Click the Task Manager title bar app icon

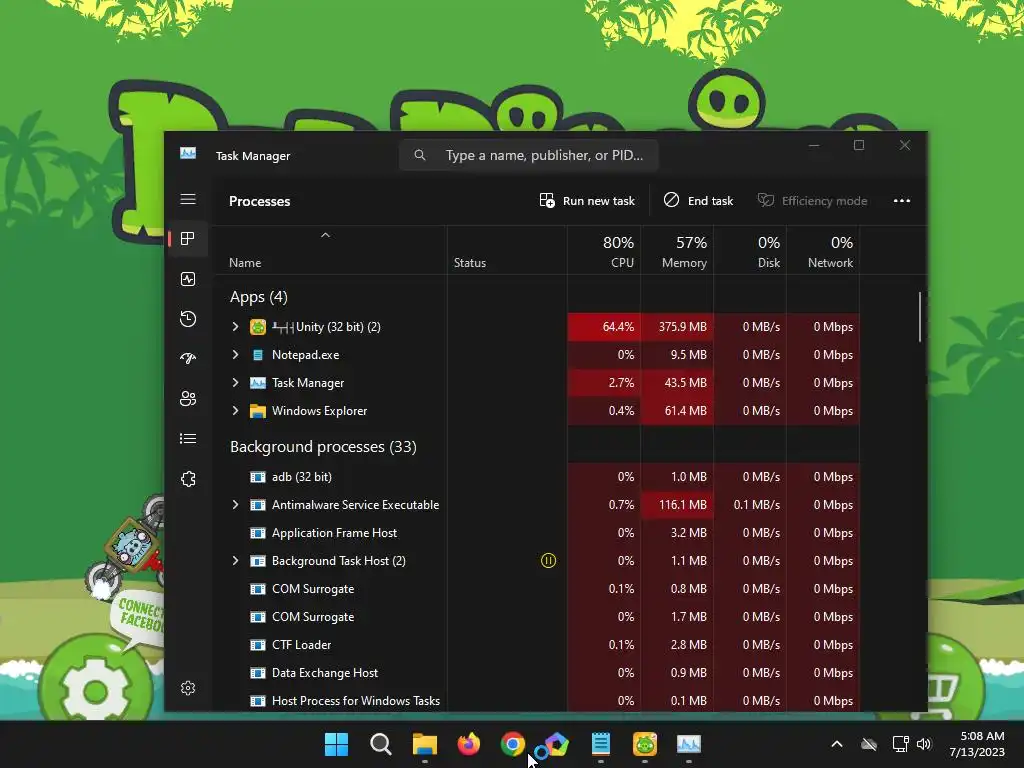[188, 153]
